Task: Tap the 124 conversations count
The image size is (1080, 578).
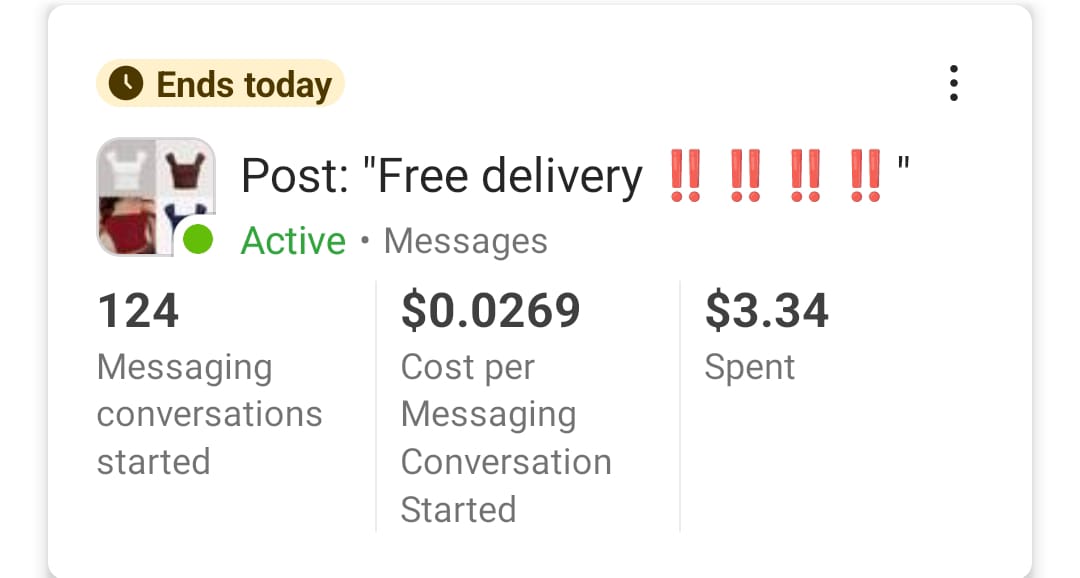Action: point(138,310)
